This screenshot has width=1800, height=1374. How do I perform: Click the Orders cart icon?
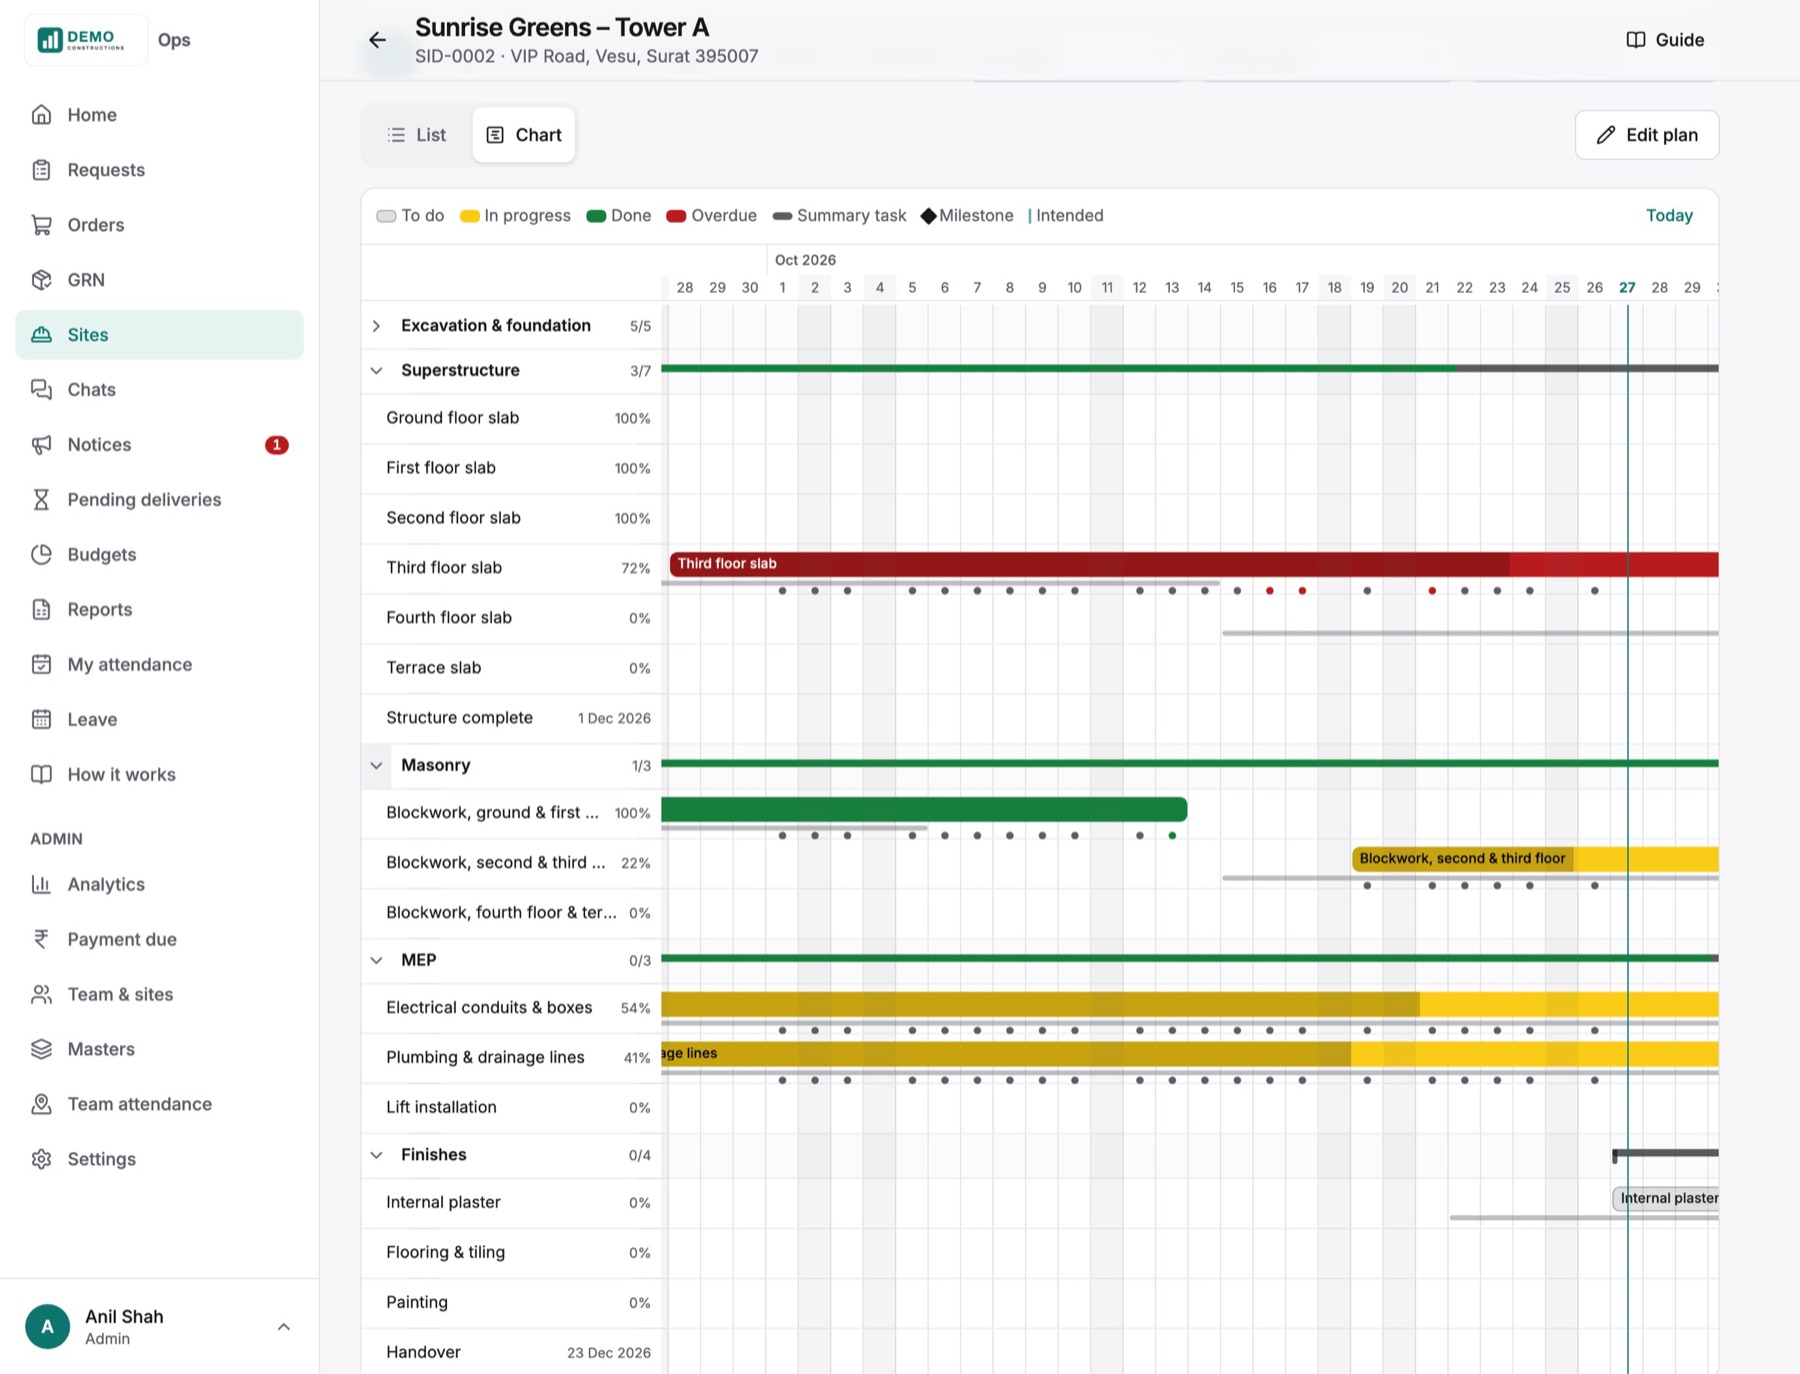(41, 225)
